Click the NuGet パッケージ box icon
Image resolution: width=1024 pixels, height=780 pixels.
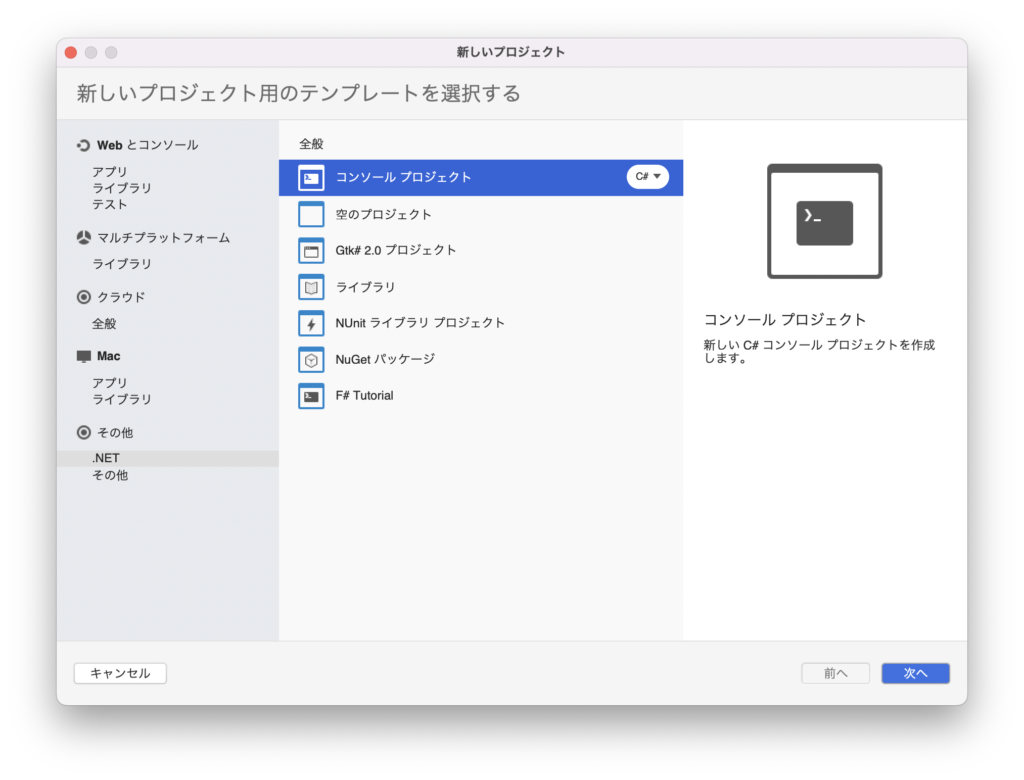click(311, 359)
